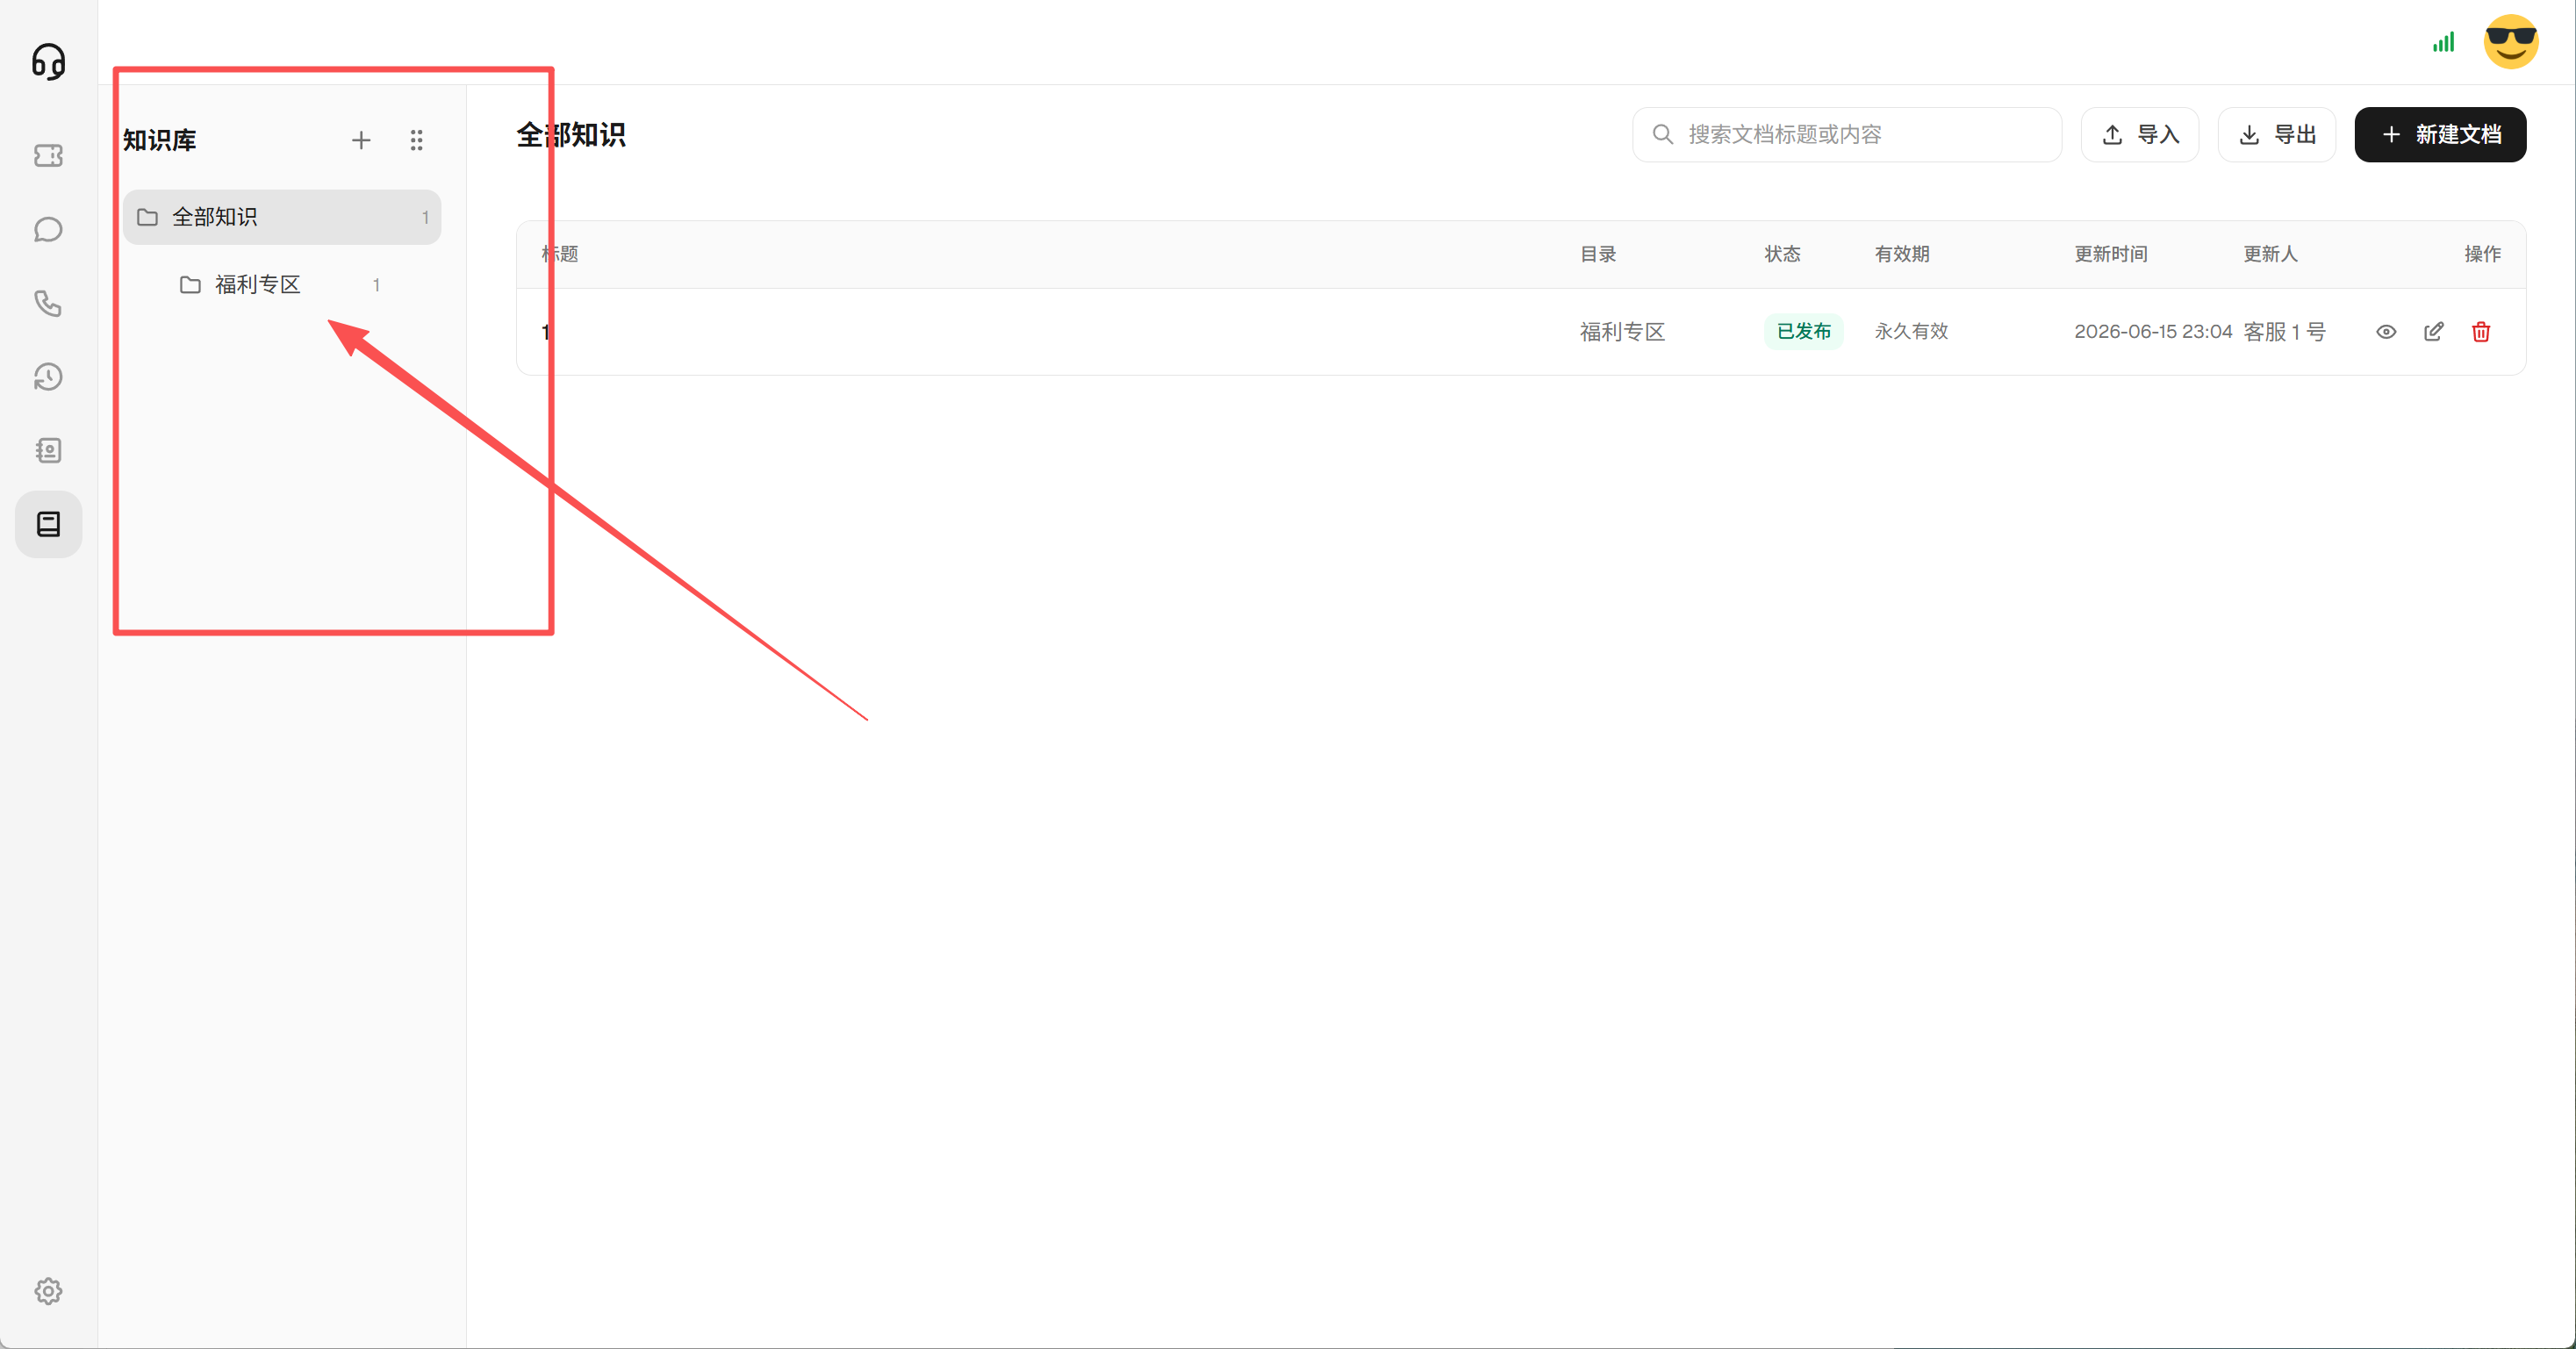Click the drag-handle dots icon beside 知识库
This screenshot has width=2576, height=1349.
point(416,140)
